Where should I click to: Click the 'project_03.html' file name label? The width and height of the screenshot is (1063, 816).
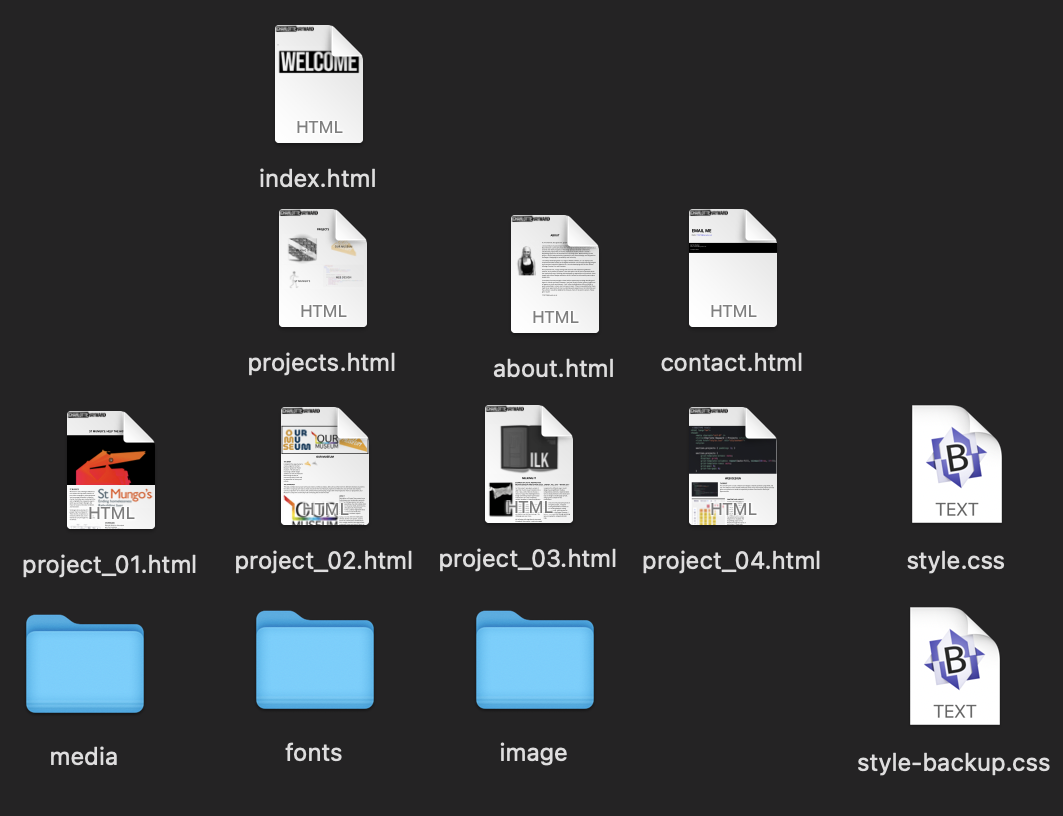click(x=527, y=558)
